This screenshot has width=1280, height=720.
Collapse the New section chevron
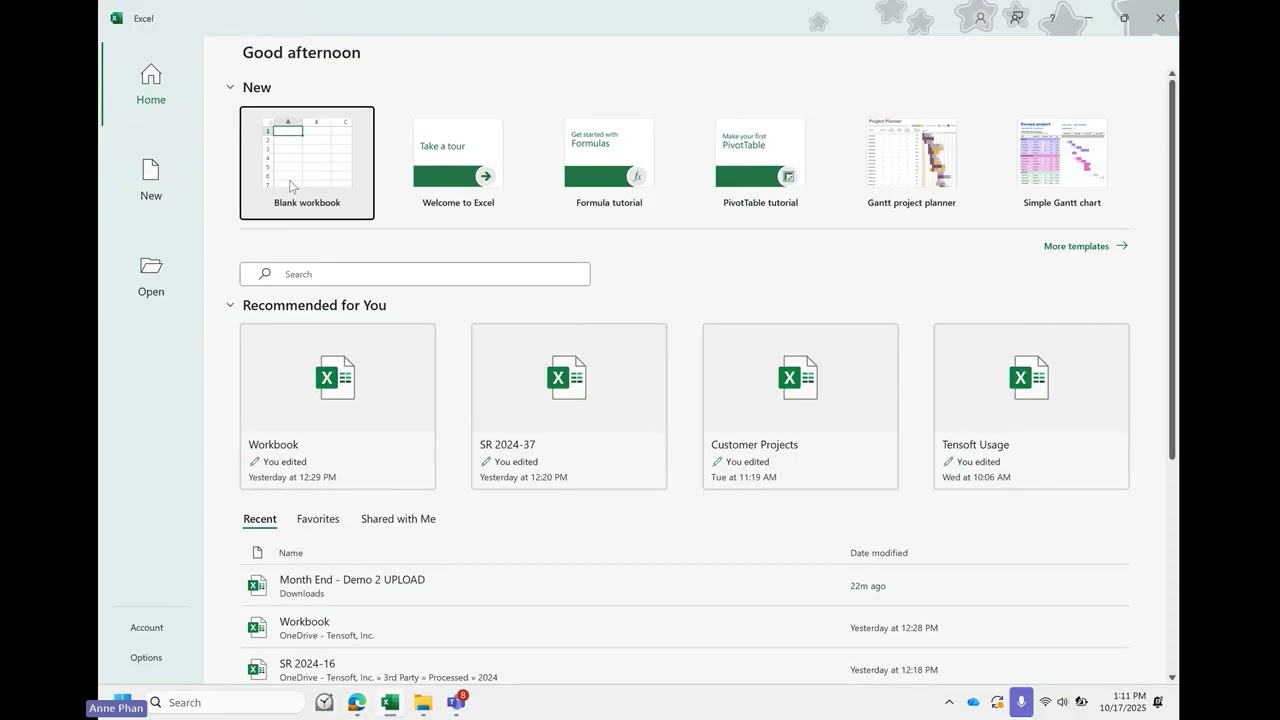230,87
